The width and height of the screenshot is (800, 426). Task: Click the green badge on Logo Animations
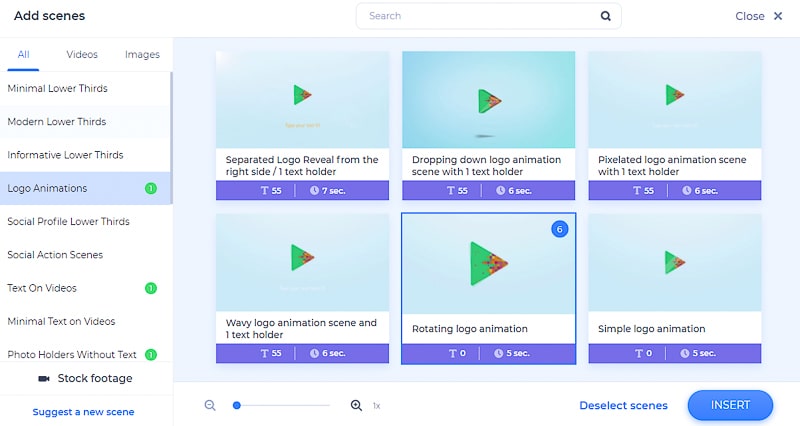tap(151, 188)
